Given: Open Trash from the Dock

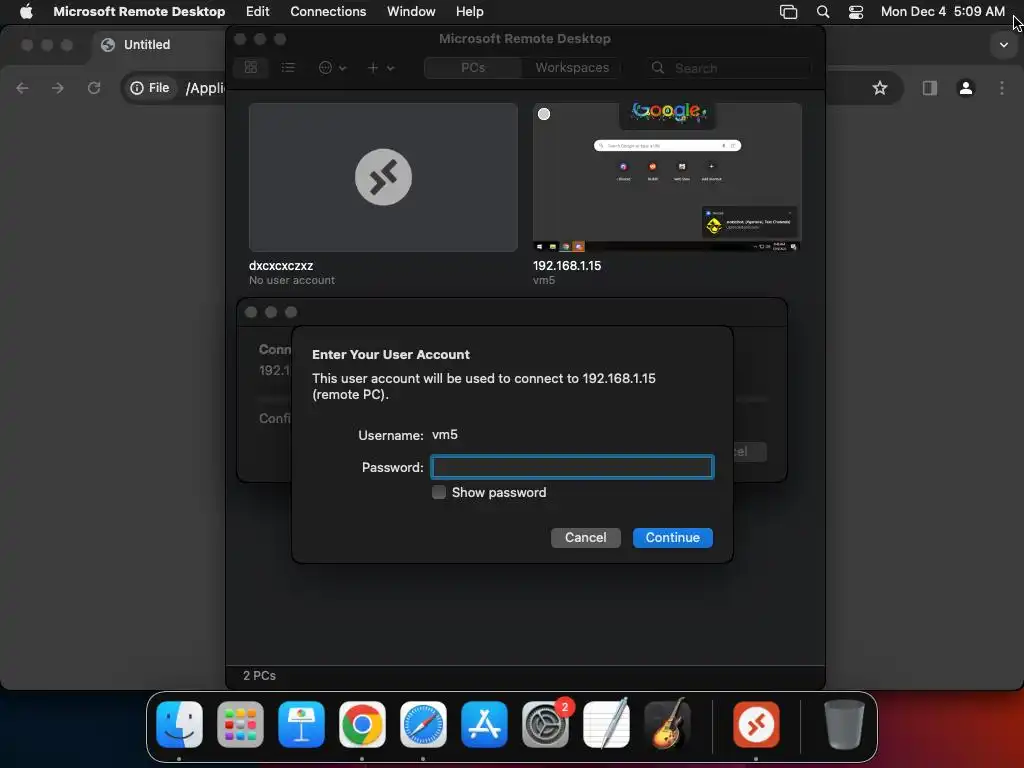Looking at the screenshot, I should coord(844,724).
